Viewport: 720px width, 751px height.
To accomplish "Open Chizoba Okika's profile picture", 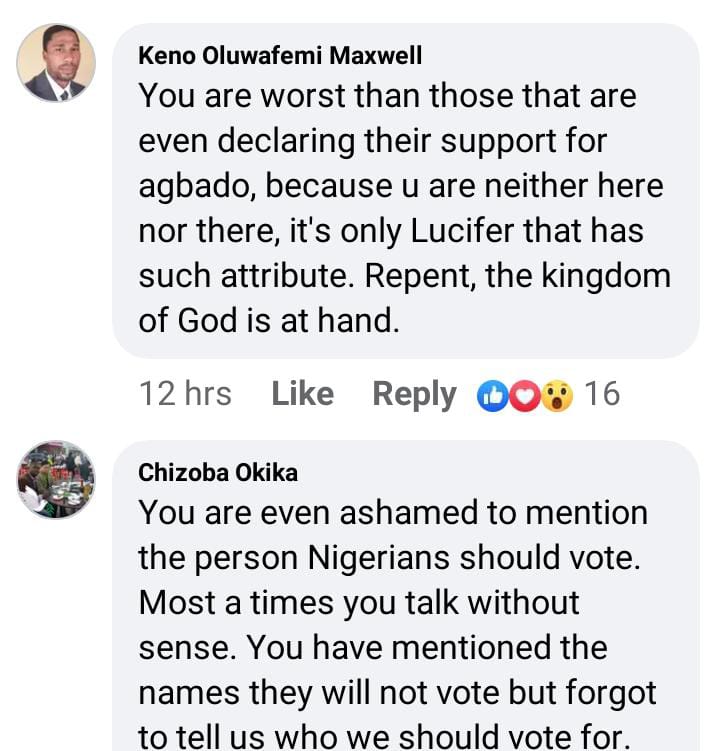I will click(56, 479).
